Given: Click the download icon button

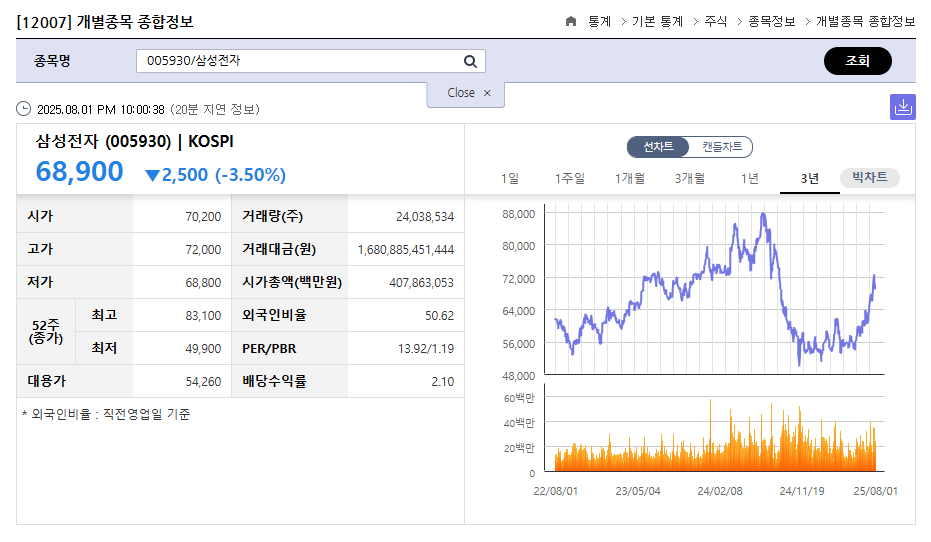Looking at the screenshot, I should [x=902, y=107].
